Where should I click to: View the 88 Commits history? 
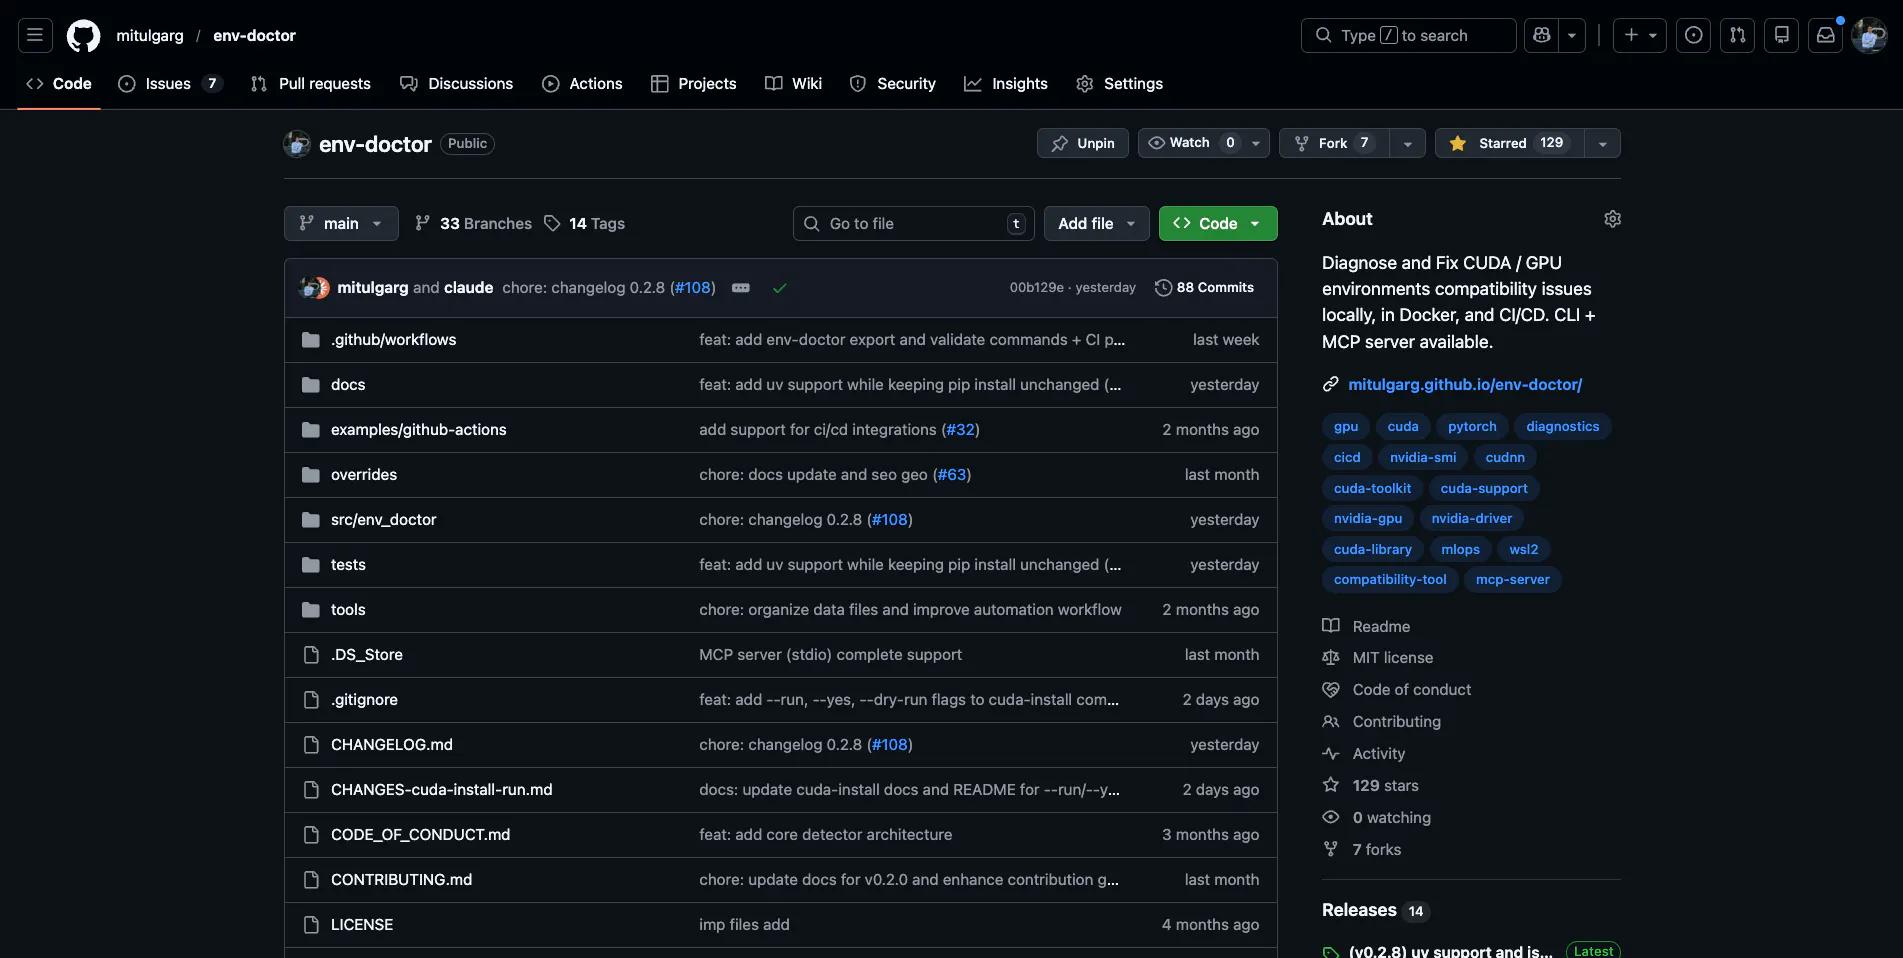tap(1204, 288)
